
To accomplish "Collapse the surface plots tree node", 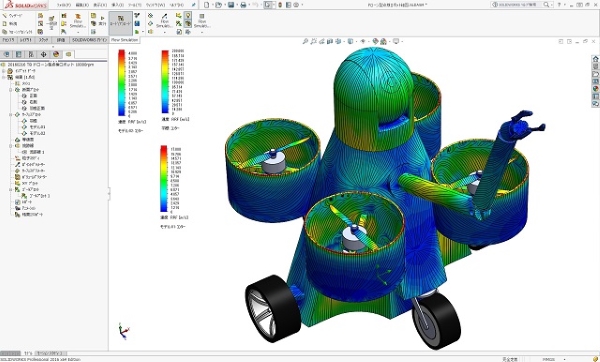I will coord(11,114).
